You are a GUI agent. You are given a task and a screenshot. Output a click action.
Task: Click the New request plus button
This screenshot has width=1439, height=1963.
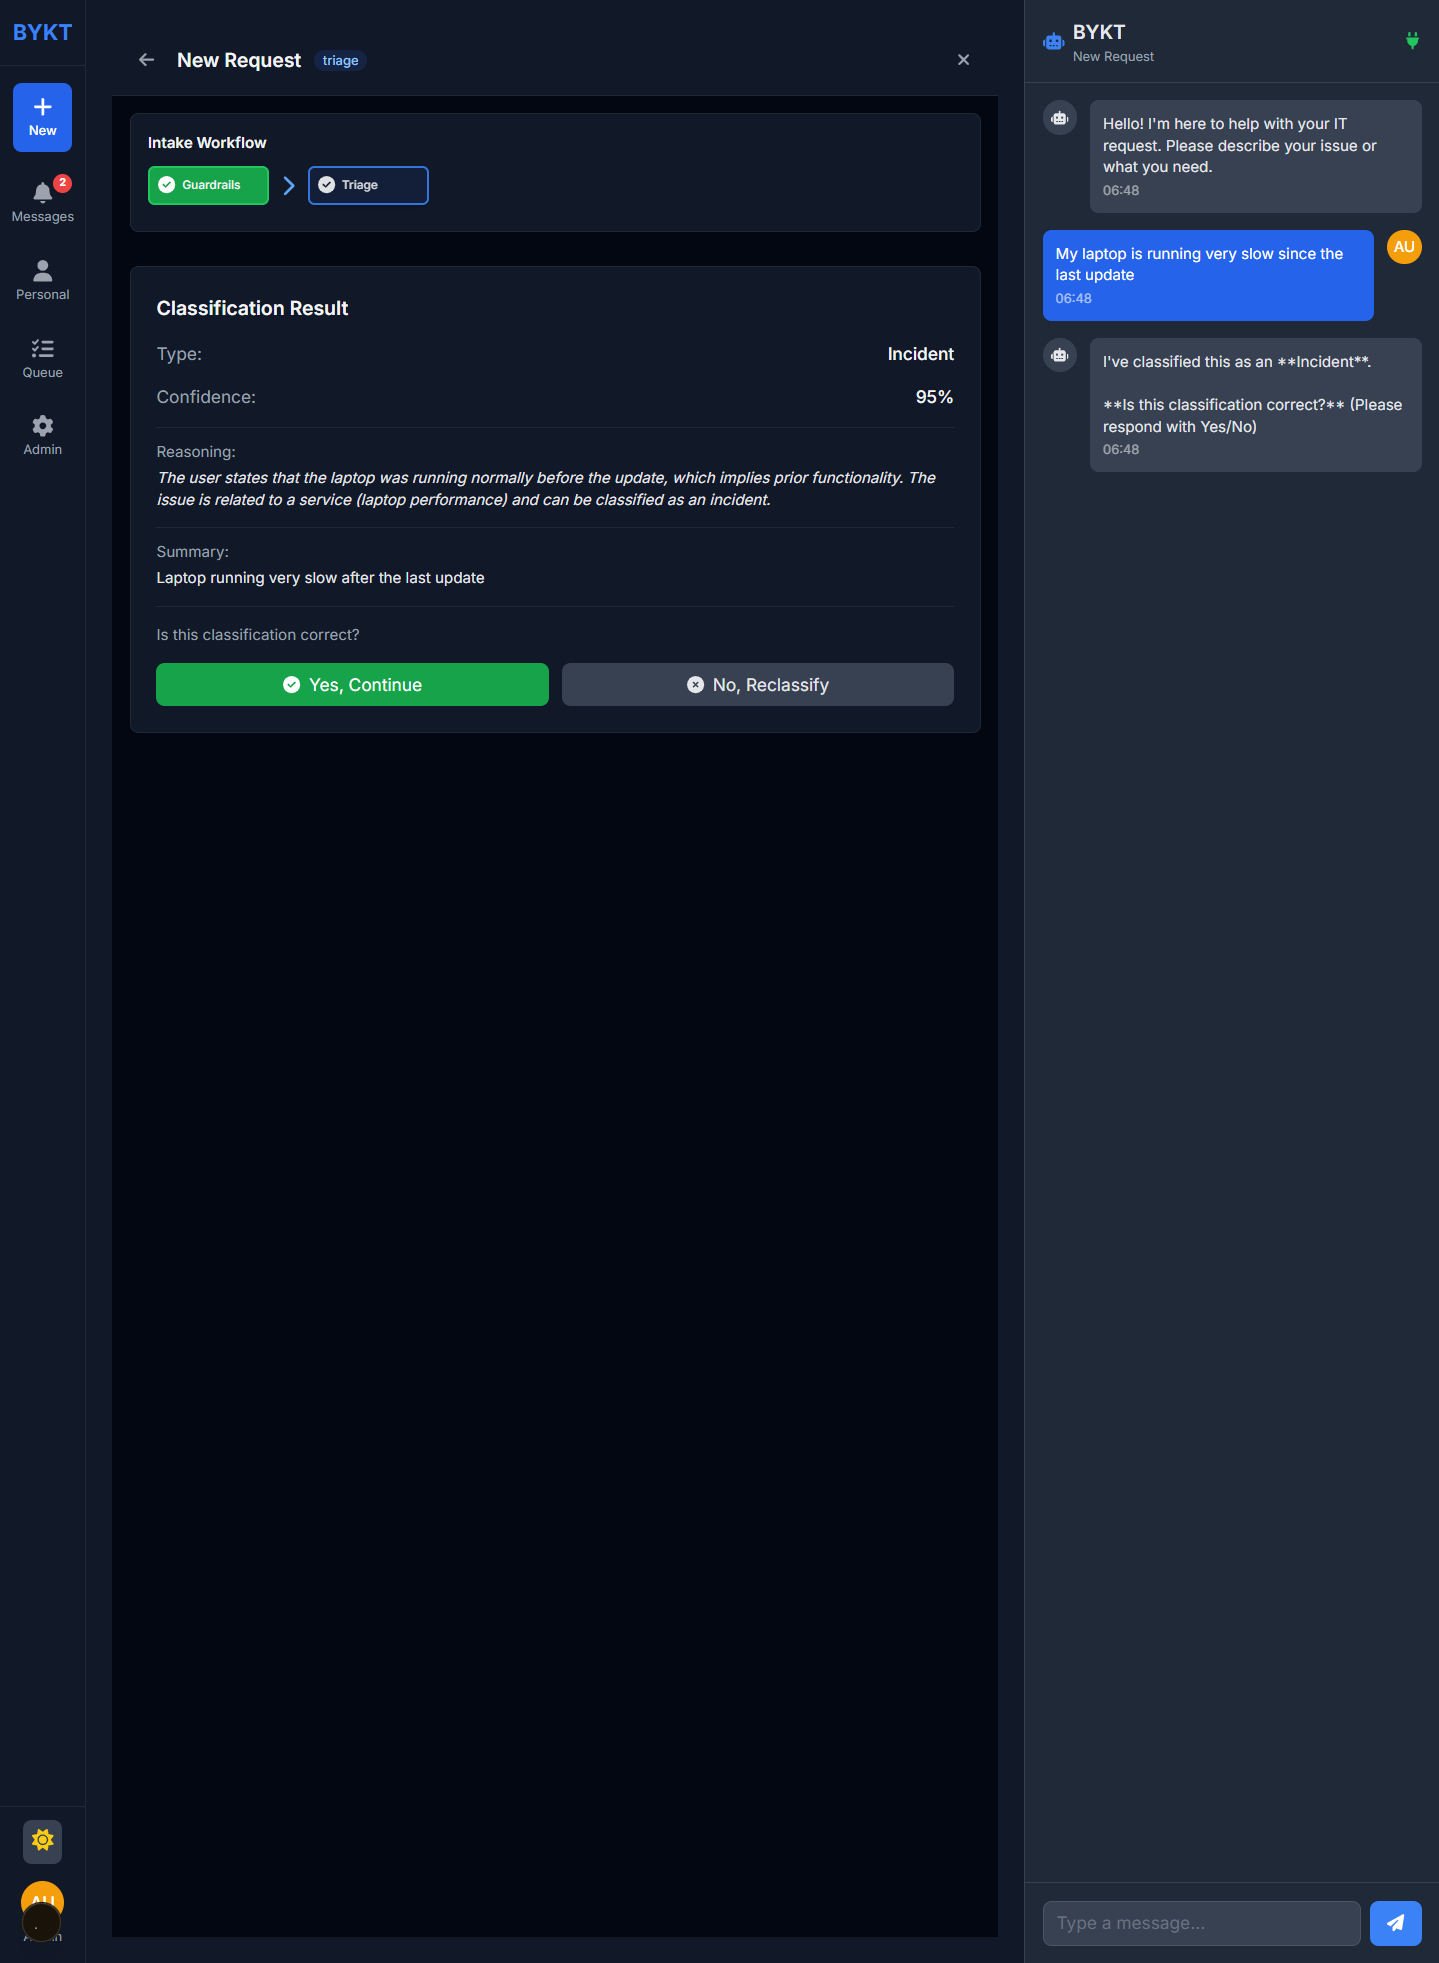coord(42,117)
